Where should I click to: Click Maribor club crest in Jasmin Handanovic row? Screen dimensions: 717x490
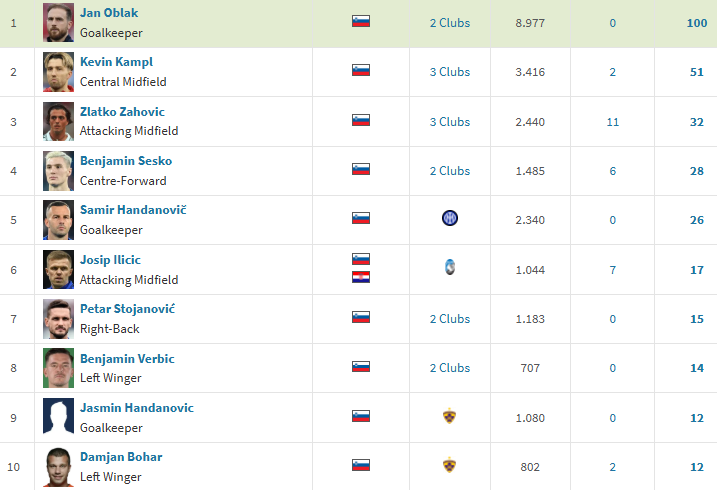point(449,416)
